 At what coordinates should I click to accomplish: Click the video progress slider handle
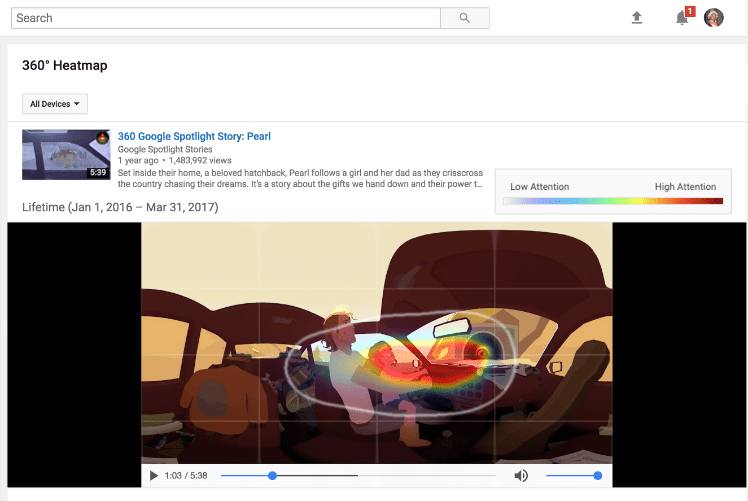click(x=272, y=476)
